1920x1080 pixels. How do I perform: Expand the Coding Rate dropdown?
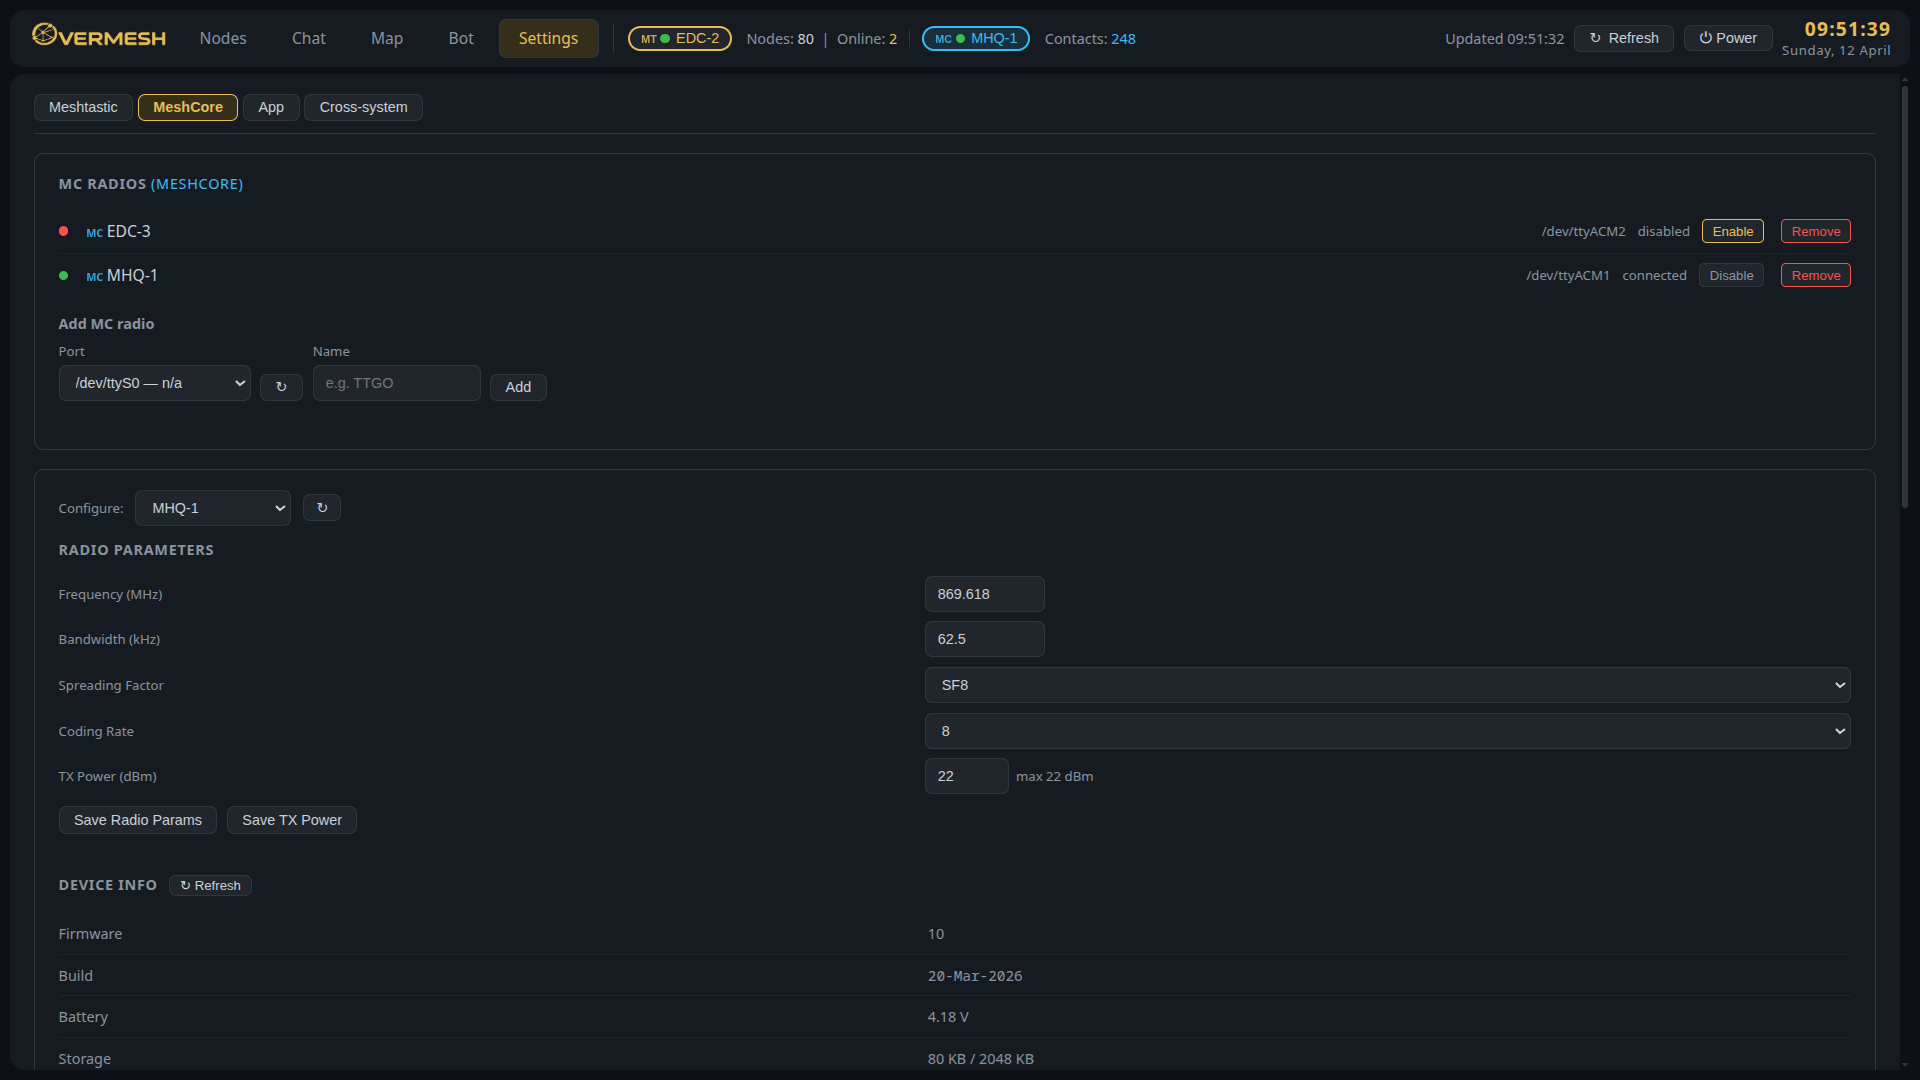point(1387,731)
